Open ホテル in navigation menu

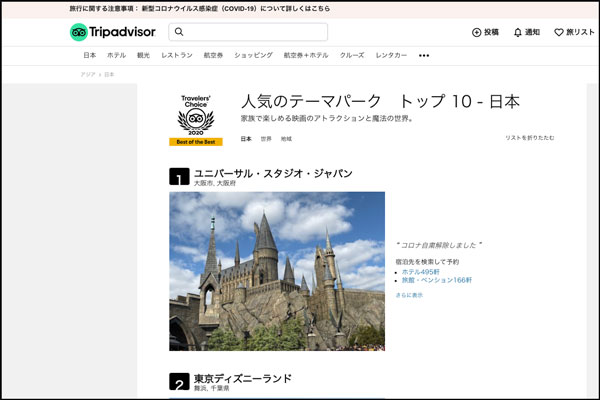tap(117, 55)
